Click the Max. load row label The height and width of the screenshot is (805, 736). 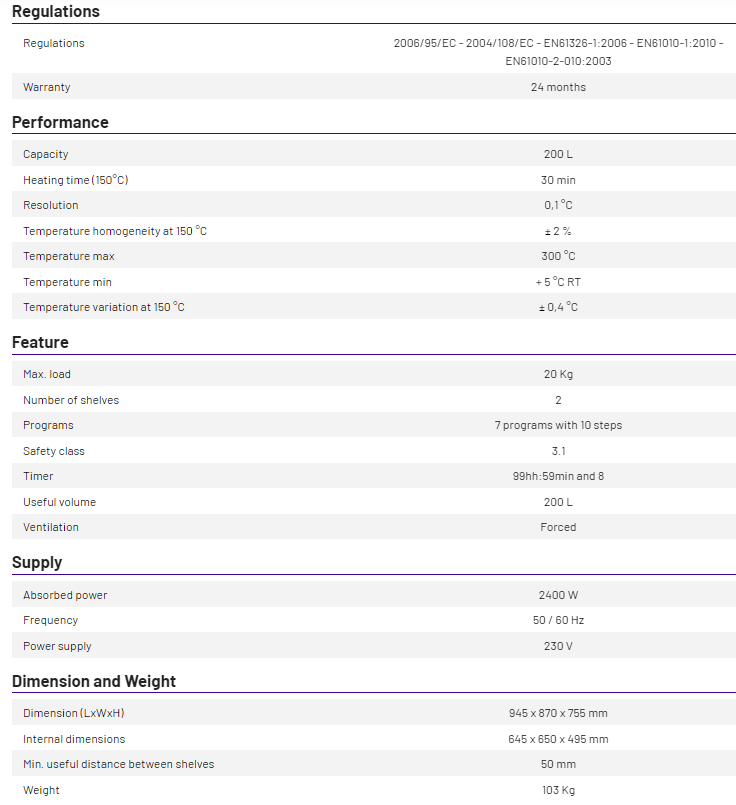pos(47,374)
